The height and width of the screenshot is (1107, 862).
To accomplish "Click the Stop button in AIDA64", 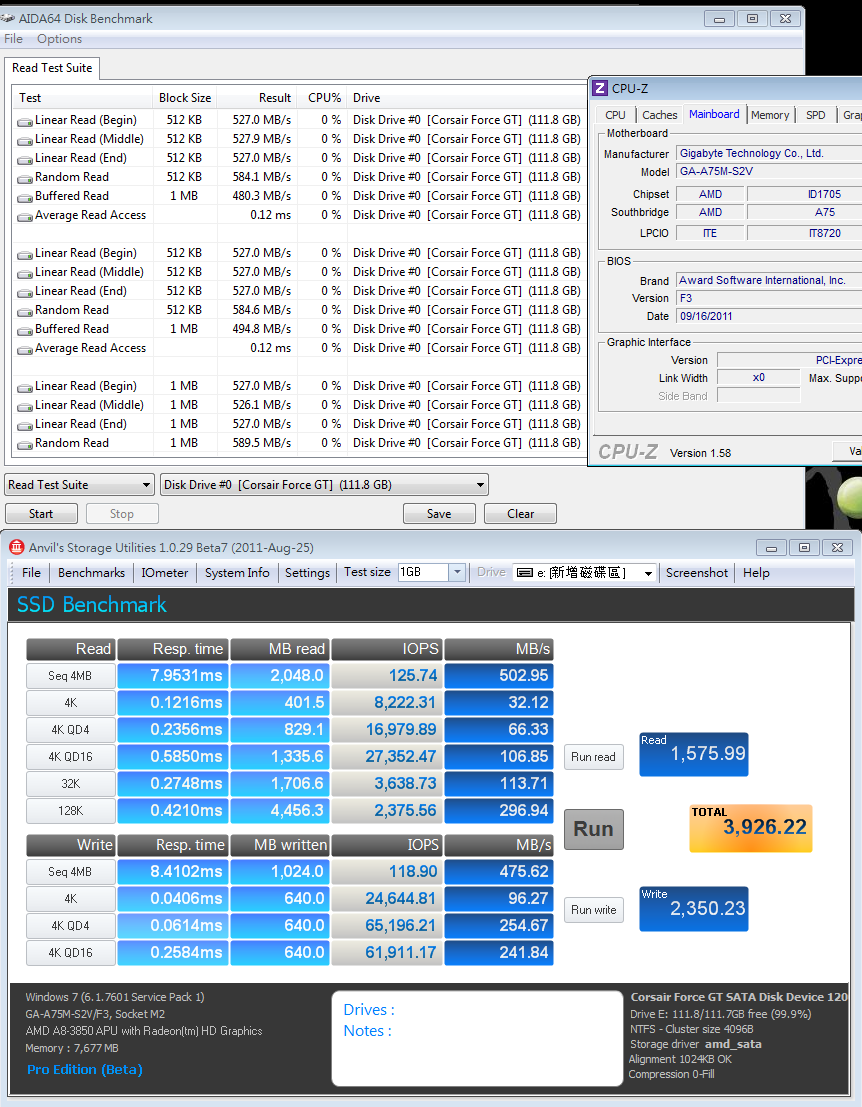I will point(122,514).
